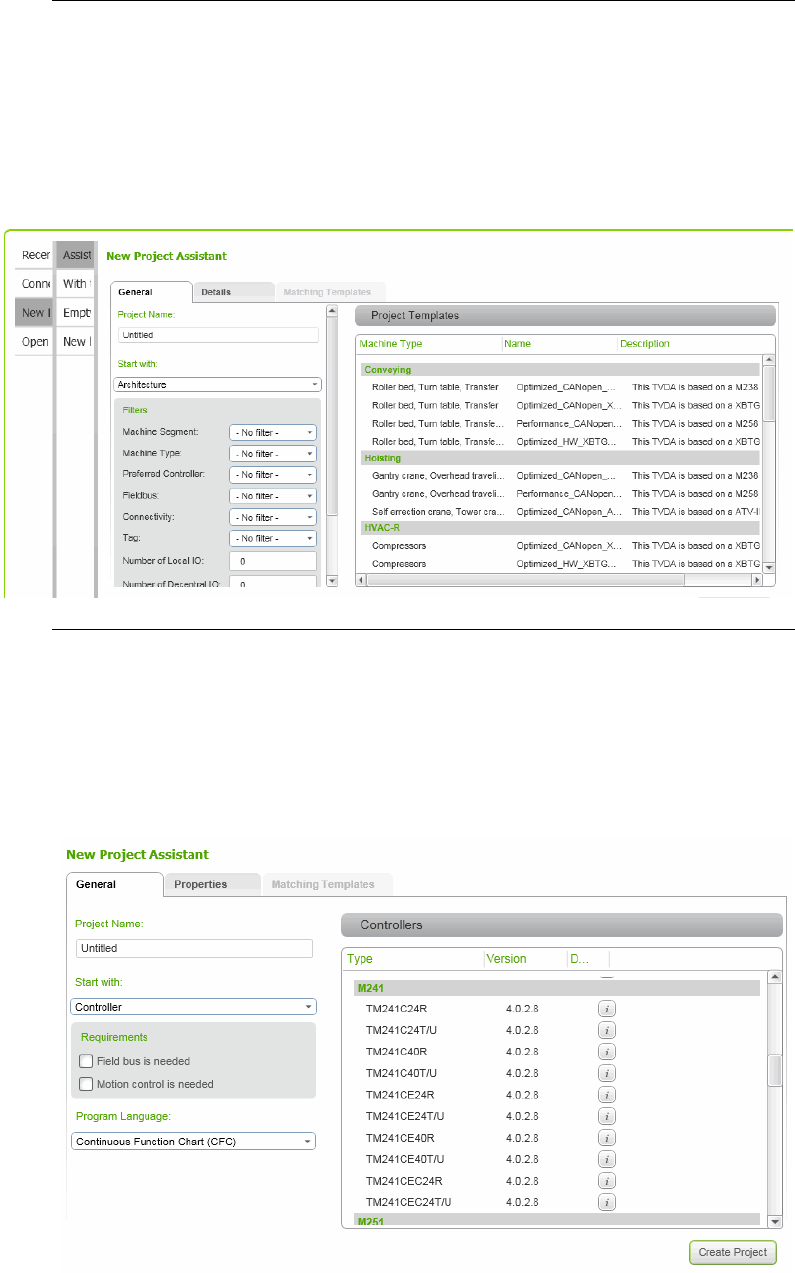Viewport: 795px width, 1273px height.
Task: Open Program Language dropdown
Action: (x=193, y=1141)
